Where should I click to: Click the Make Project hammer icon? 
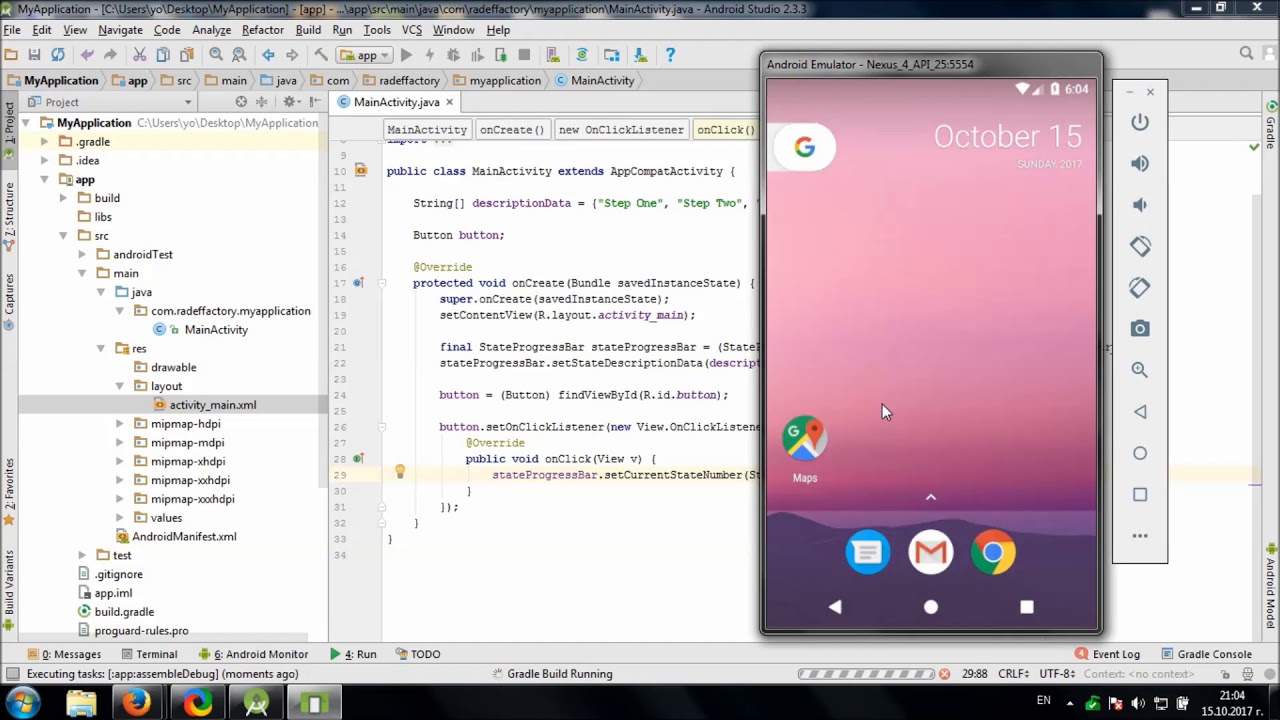point(321,55)
